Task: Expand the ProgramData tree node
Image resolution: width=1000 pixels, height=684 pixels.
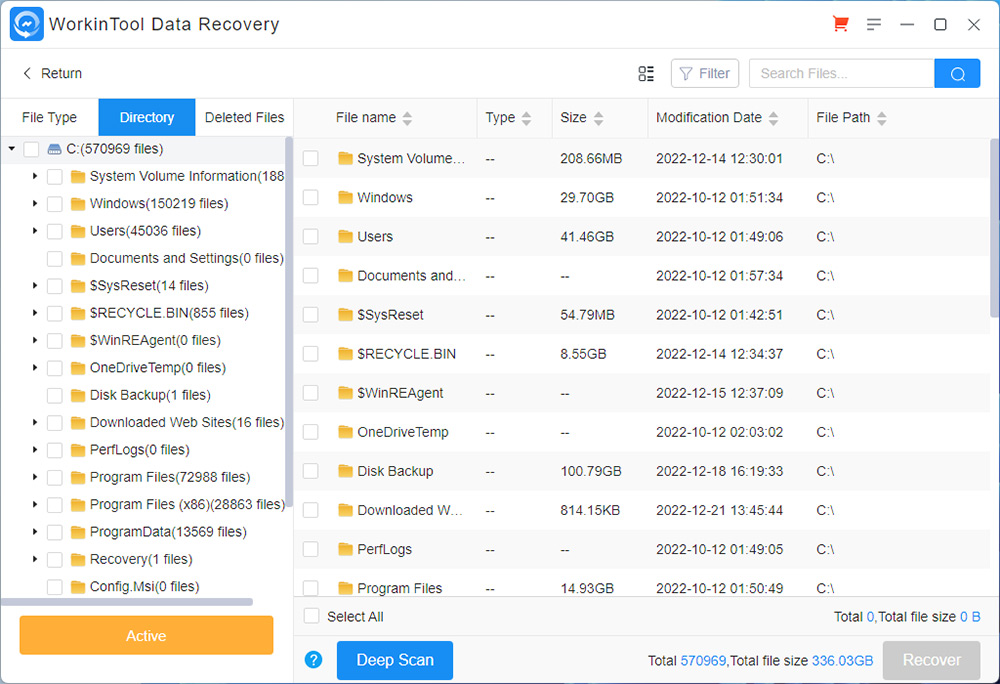Action: (35, 532)
